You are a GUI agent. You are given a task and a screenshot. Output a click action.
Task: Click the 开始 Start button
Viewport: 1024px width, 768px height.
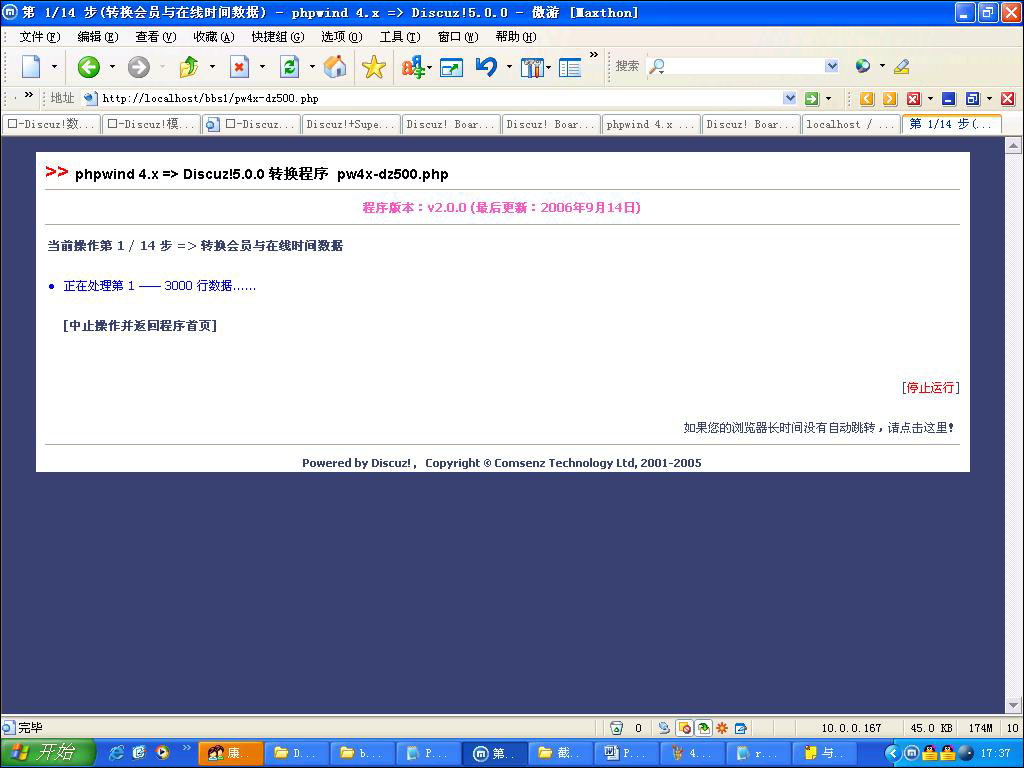pyautogui.click(x=47, y=753)
